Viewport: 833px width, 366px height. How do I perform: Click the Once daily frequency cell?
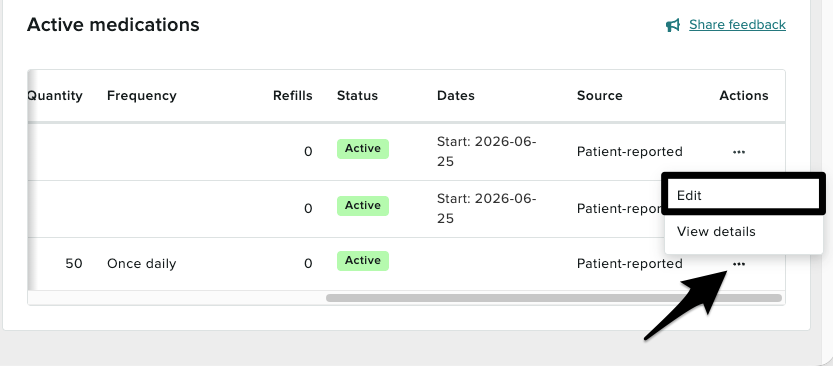pos(141,263)
